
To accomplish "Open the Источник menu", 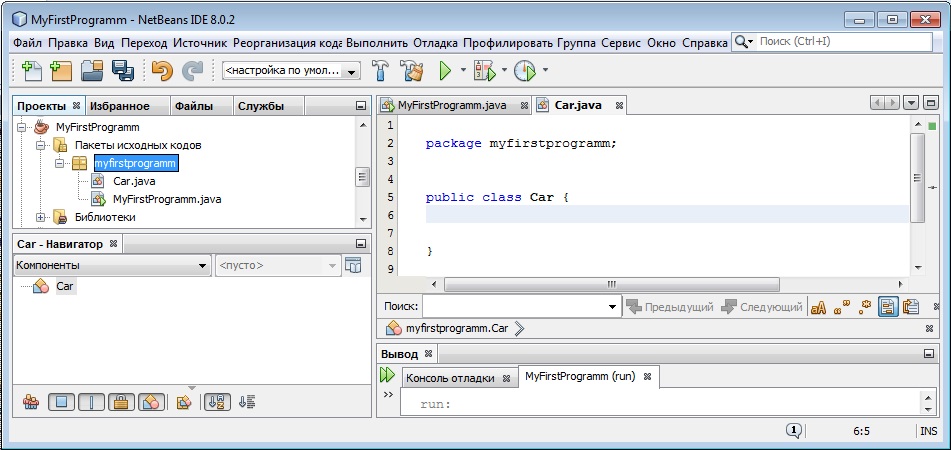I will pos(200,42).
